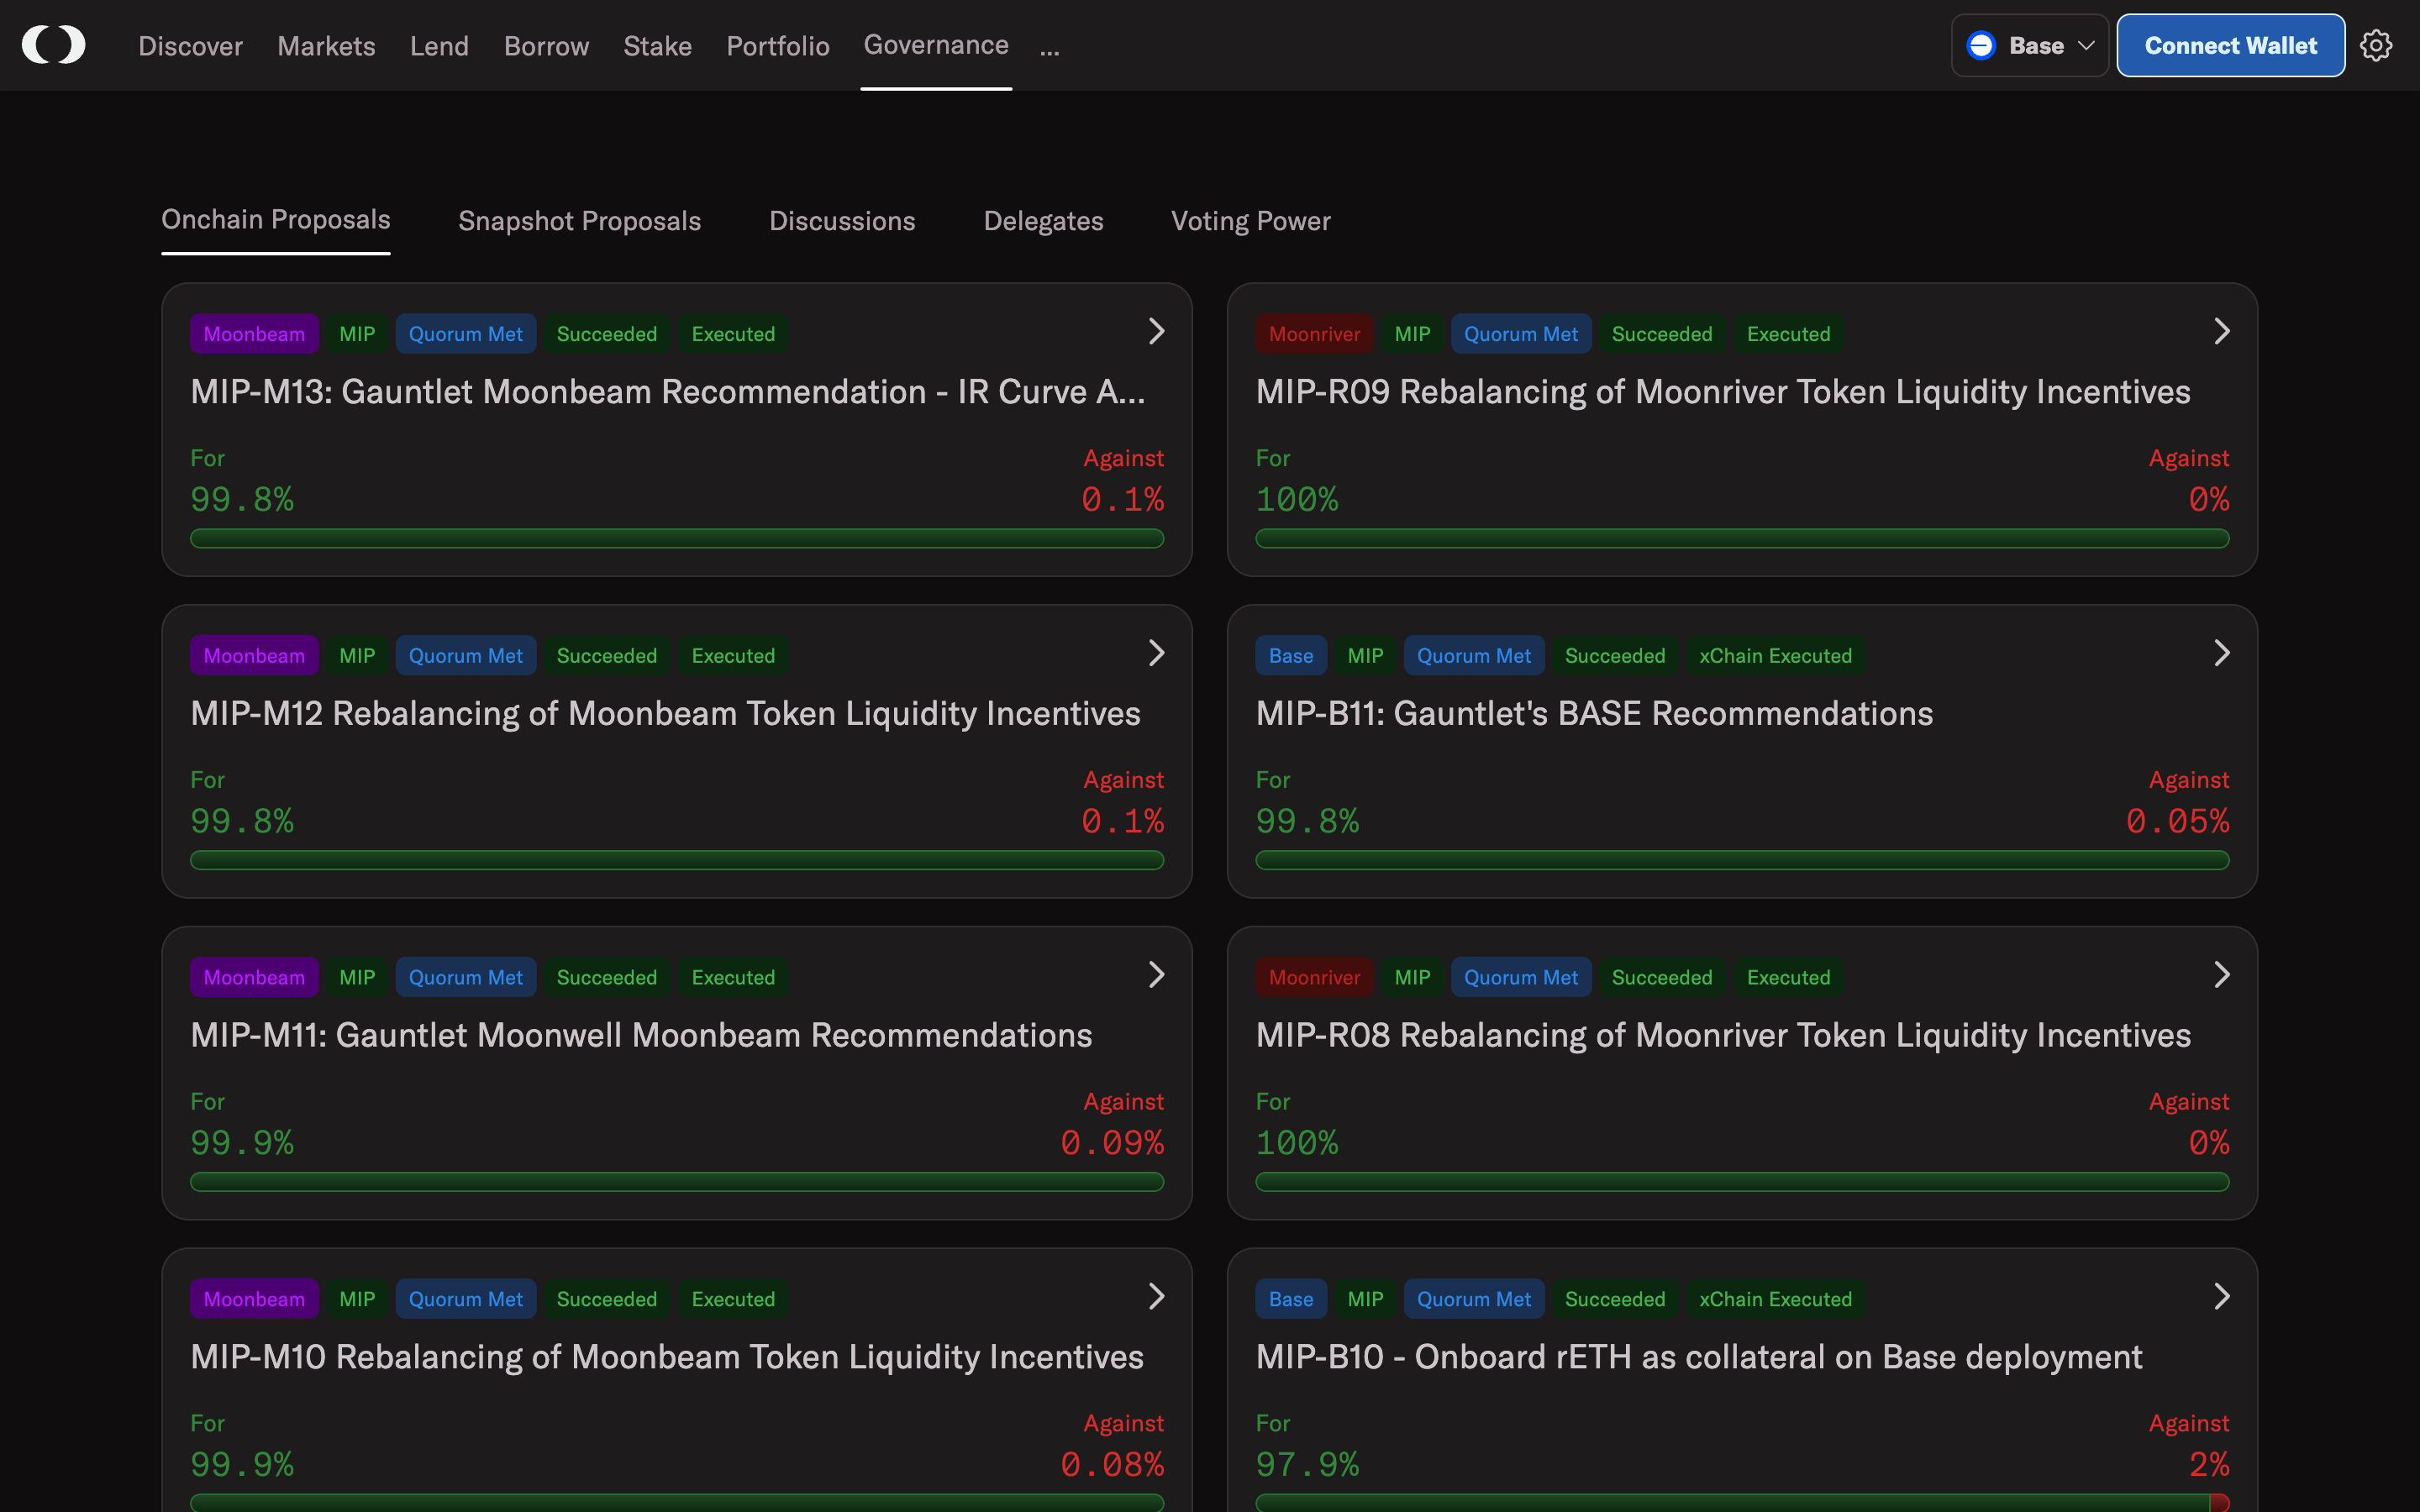Viewport: 2420px width, 1512px height.
Task: Open MIP-M11 using its chevron arrow
Action: click(x=1156, y=974)
